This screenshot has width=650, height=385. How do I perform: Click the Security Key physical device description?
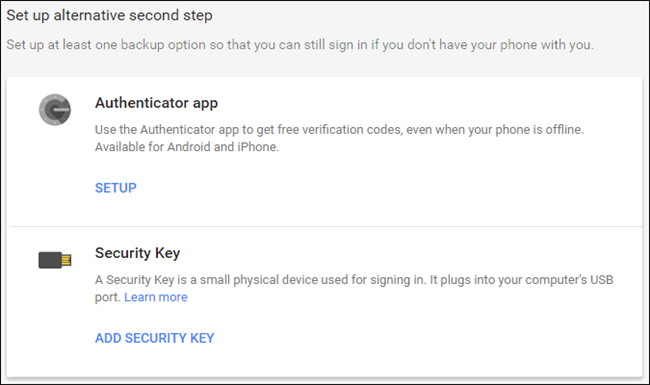tap(354, 288)
